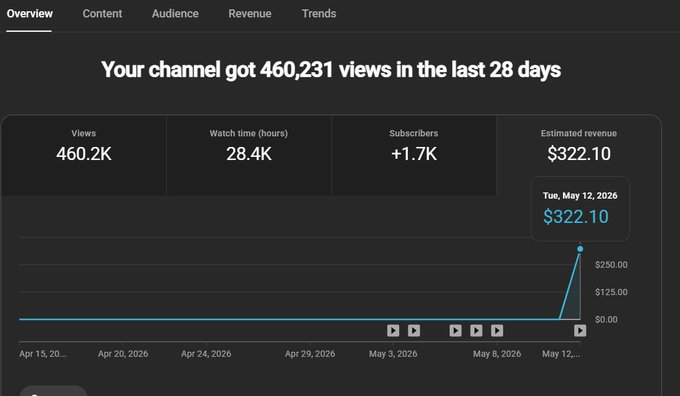Viewport: 680px width, 396px height.
Task: Select the Subscribers +1.7K metric card
Action: coord(414,155)
